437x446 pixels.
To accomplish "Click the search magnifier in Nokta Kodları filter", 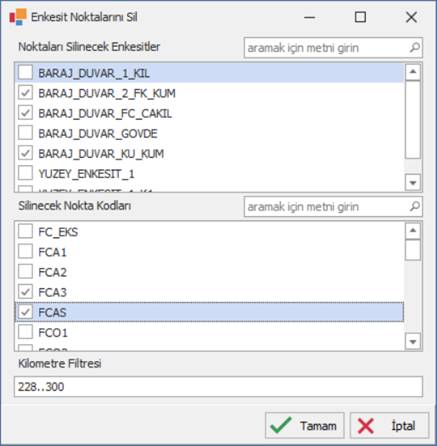I will pos(414,206).
